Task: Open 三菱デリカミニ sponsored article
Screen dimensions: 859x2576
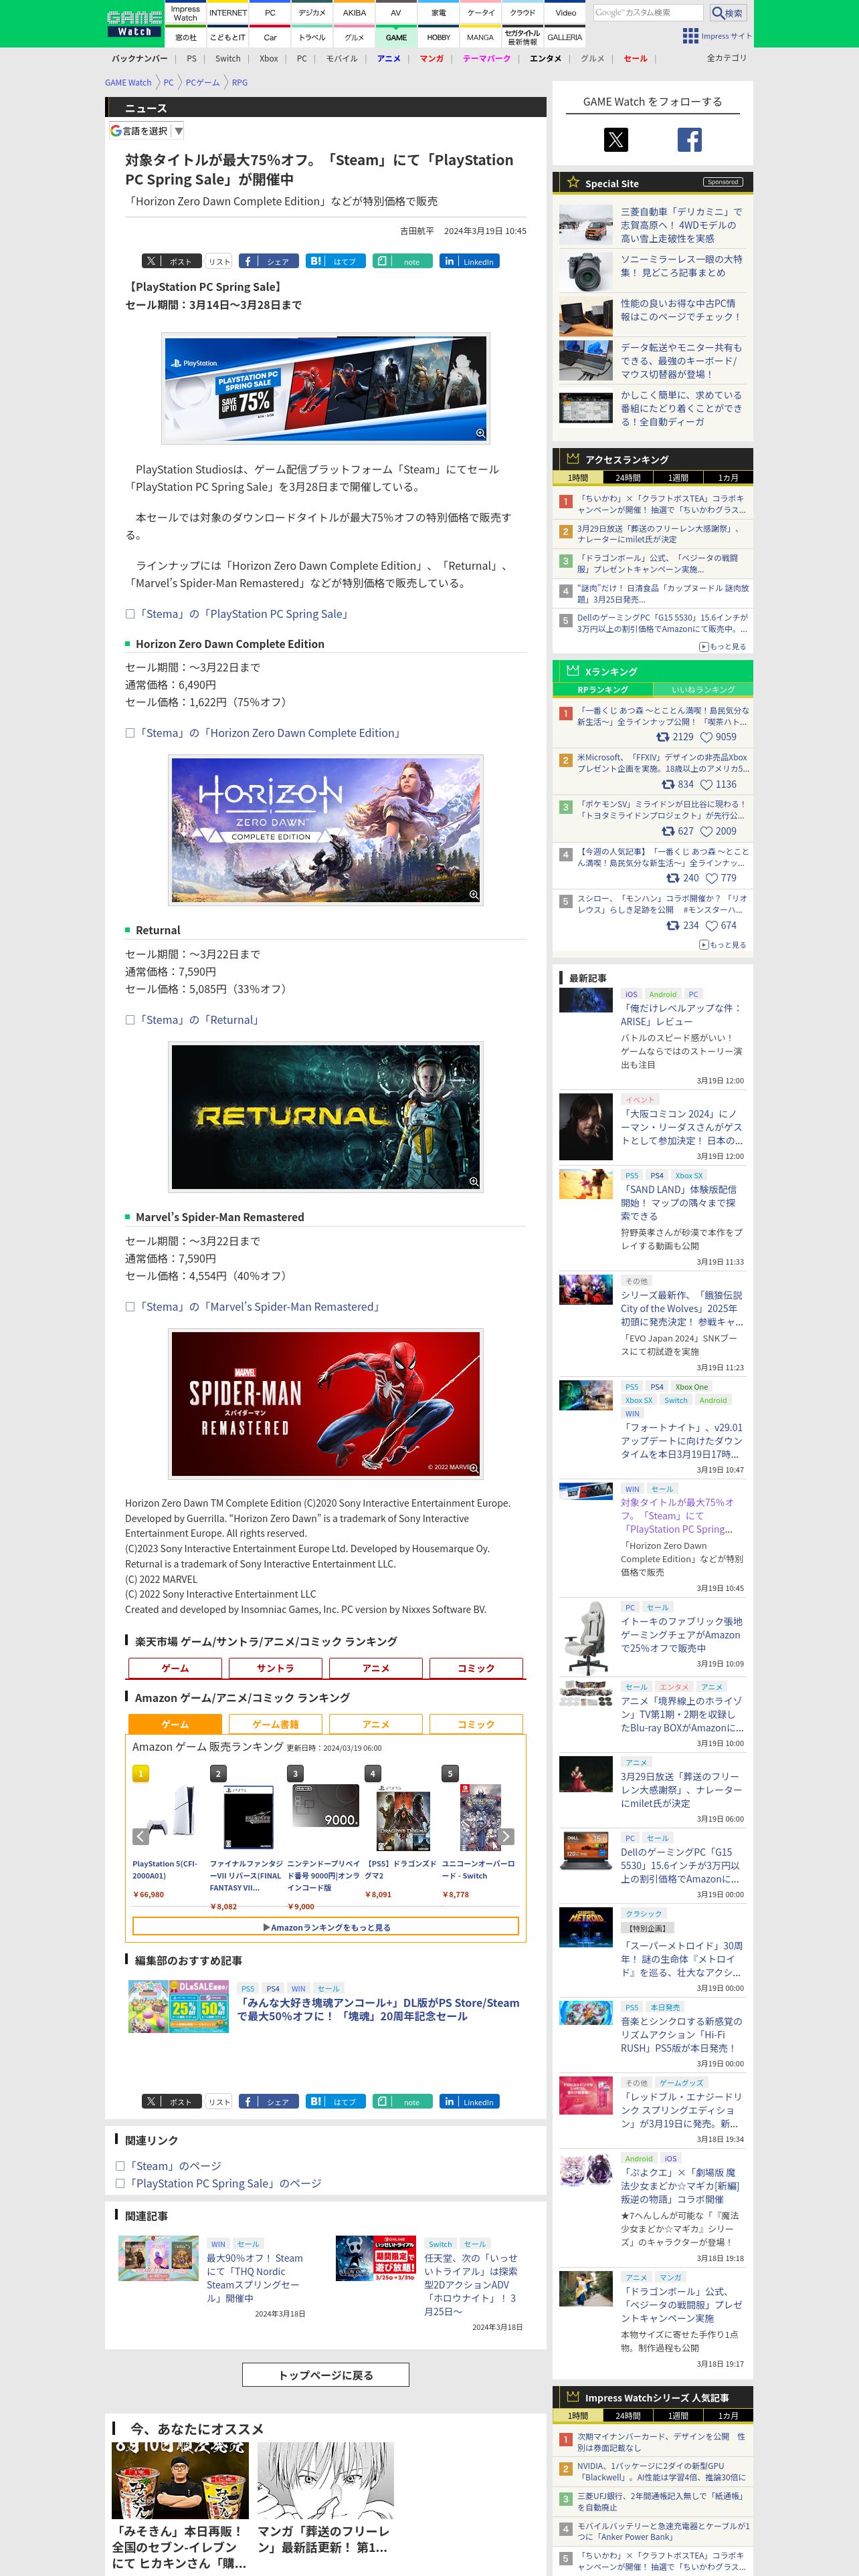Action: 681,225
